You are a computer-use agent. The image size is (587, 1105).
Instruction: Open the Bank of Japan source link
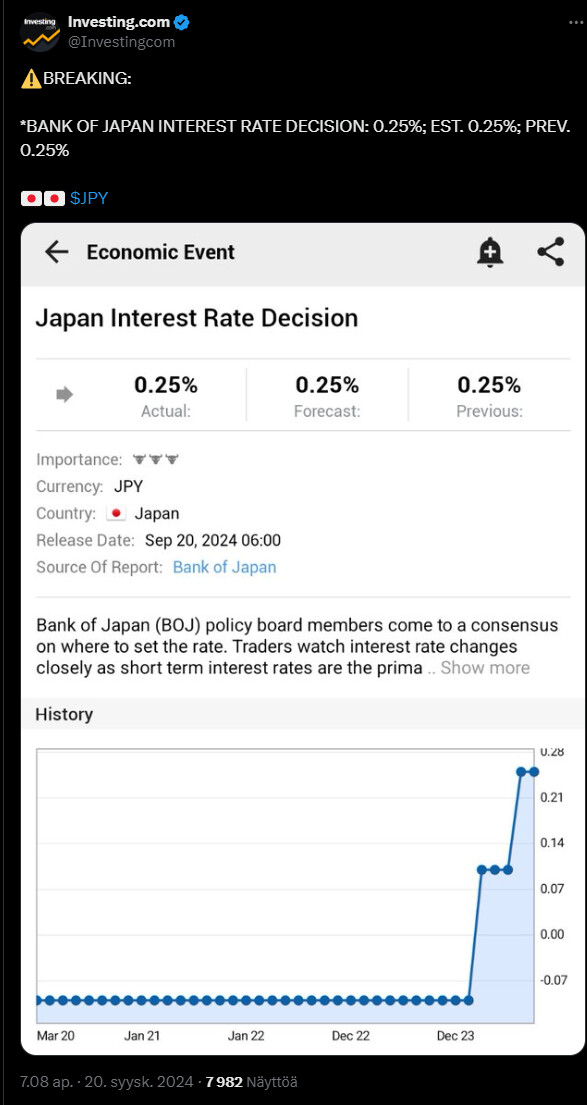click(x=225, y=567)
